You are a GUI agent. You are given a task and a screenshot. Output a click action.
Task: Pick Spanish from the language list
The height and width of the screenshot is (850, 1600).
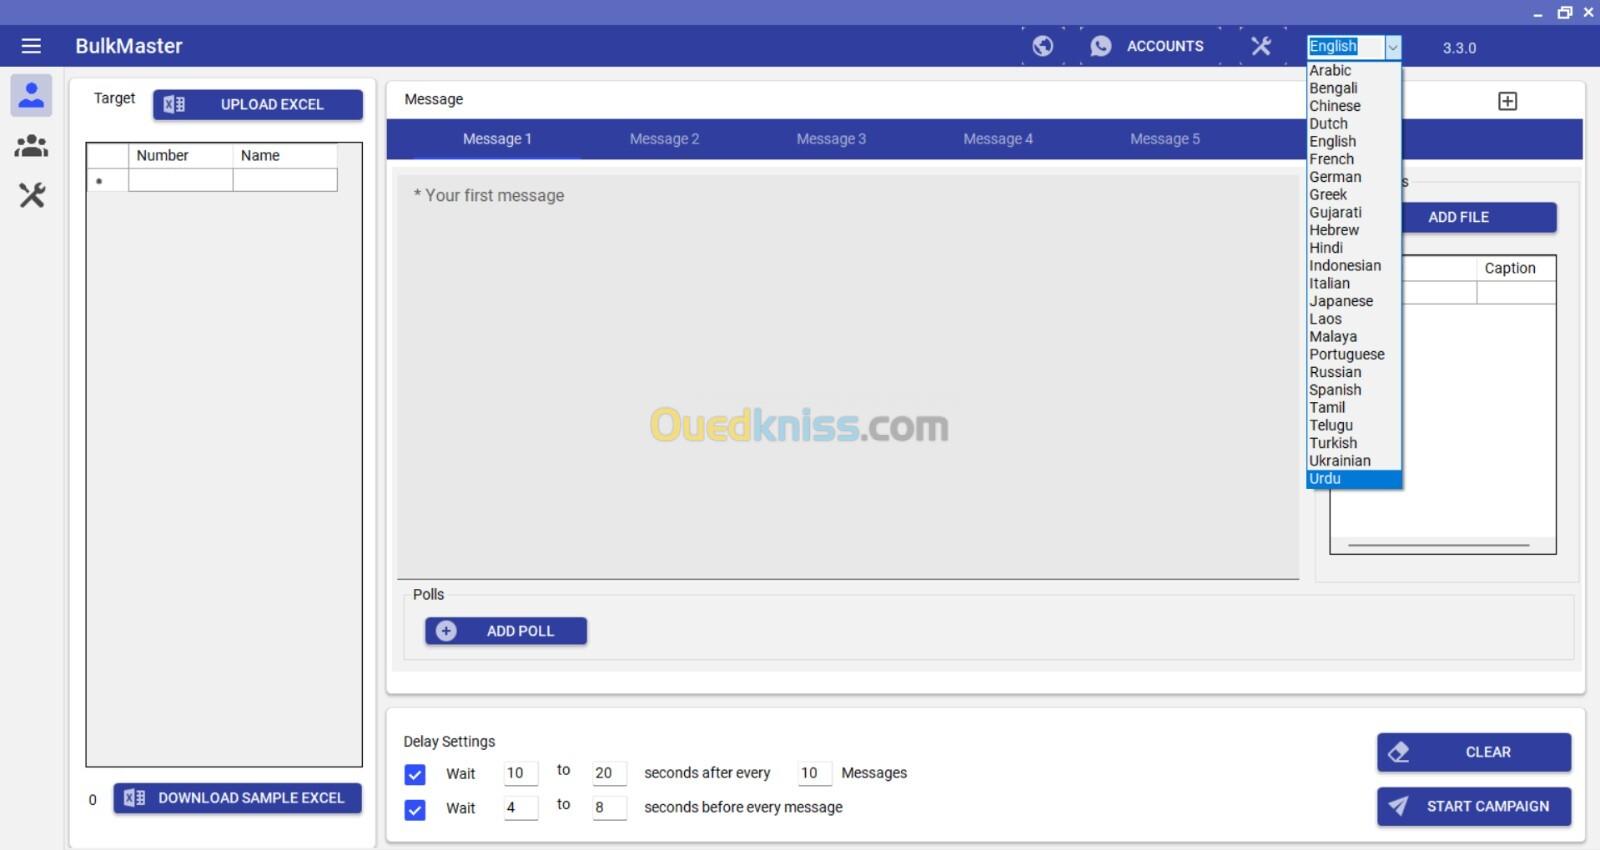(x=1354, y=390)
